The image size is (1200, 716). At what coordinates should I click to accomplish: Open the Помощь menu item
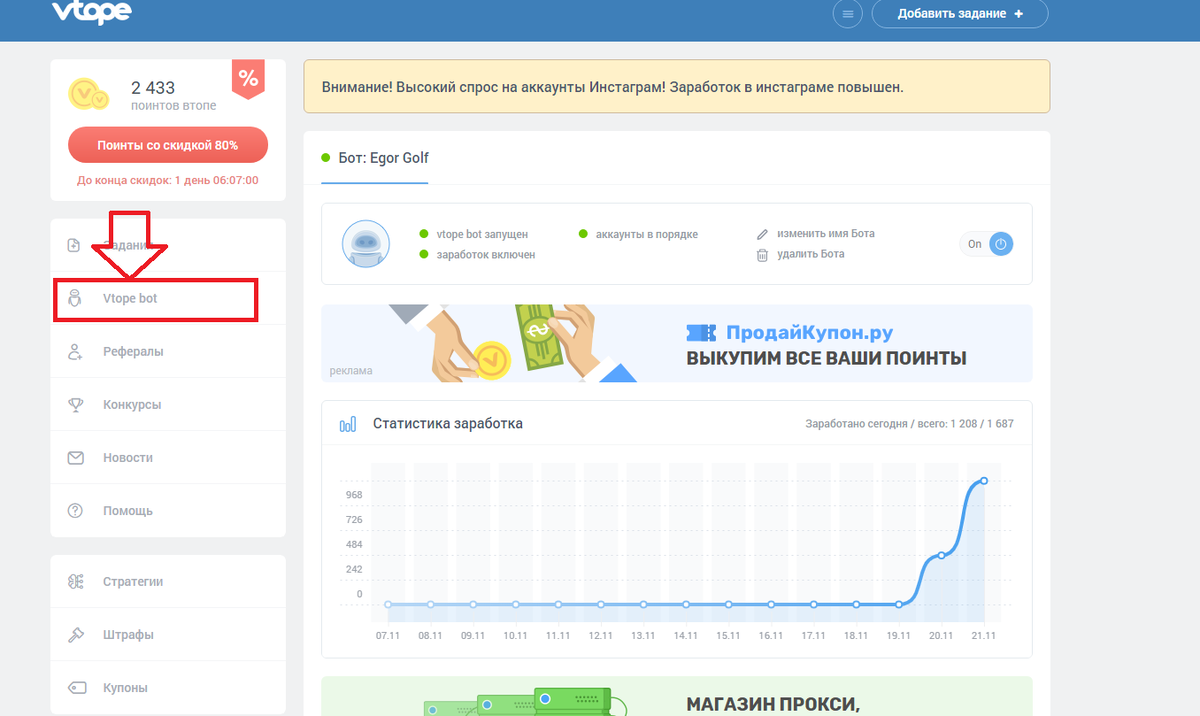point(167,511)
